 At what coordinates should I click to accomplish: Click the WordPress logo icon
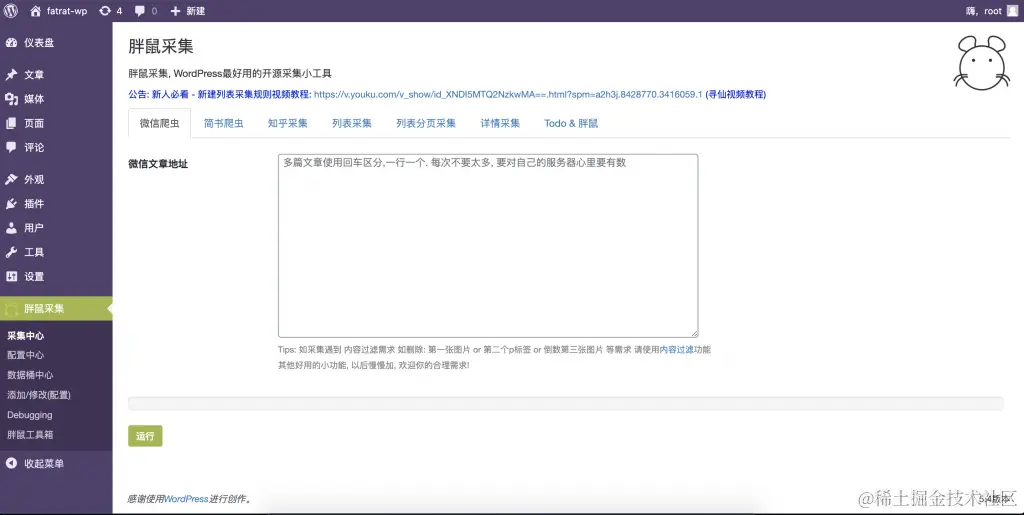click(11, 10)
